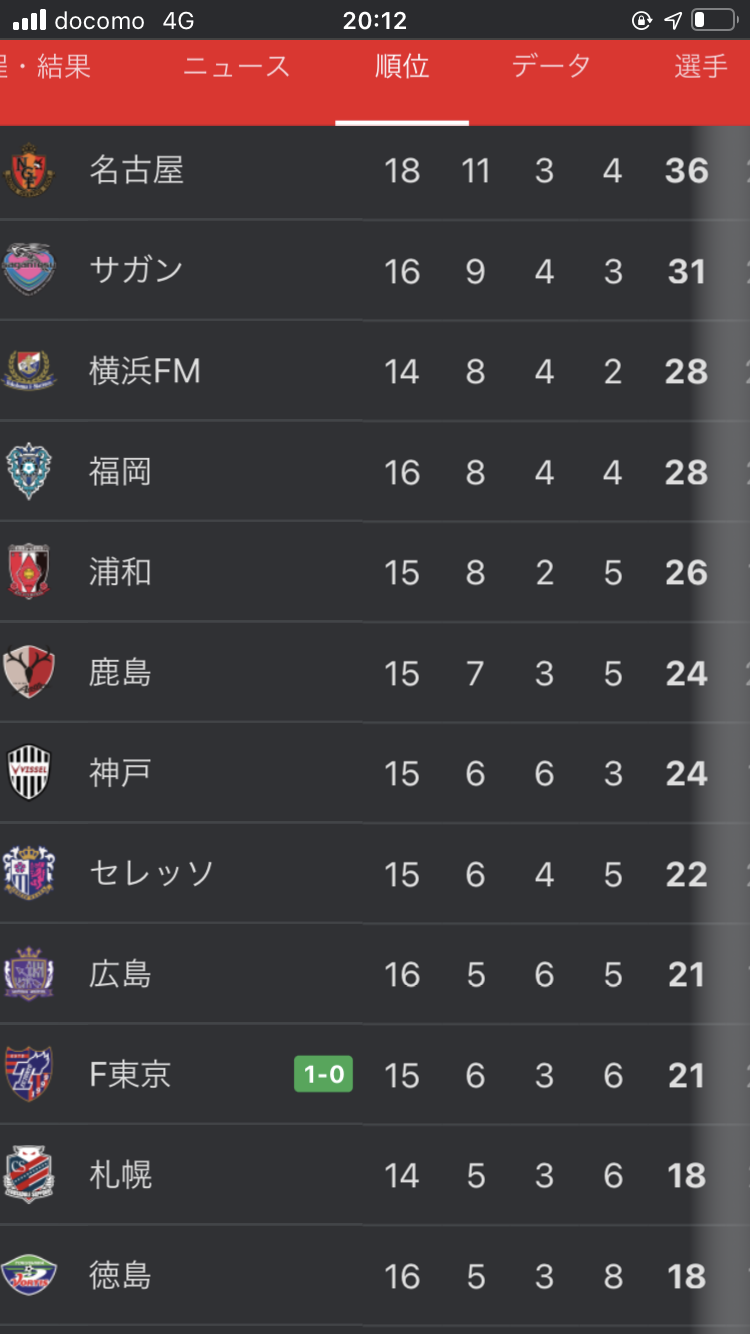Tap the 徳島 team name
This screenshot has height=1334, width=750.
[x=120, y=1275]
